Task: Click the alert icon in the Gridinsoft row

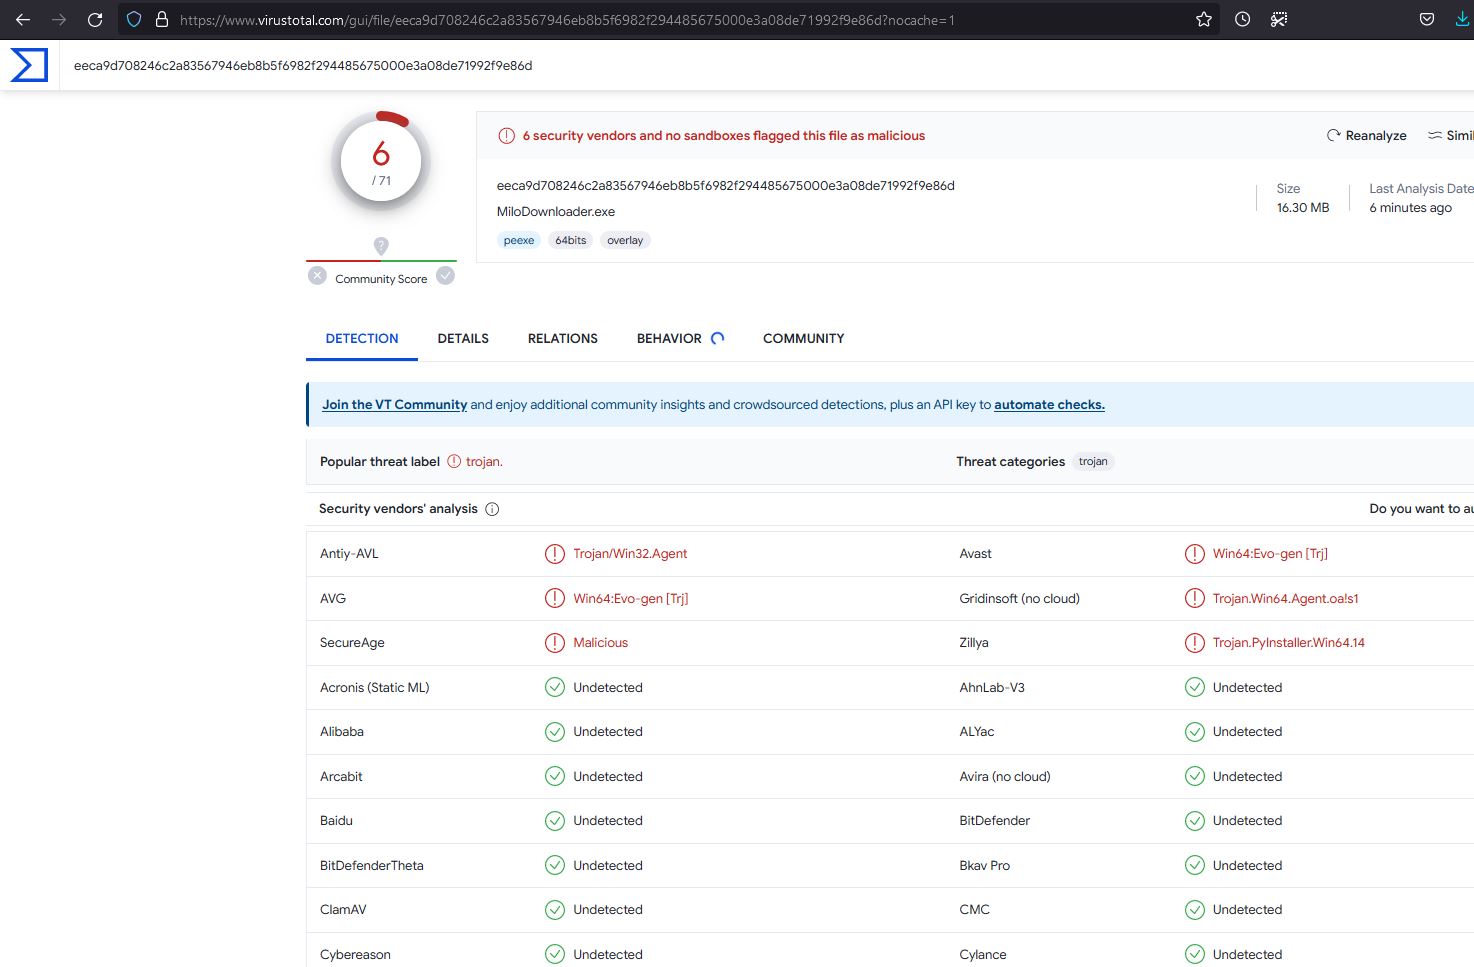Action: (x=1195, y=598)
